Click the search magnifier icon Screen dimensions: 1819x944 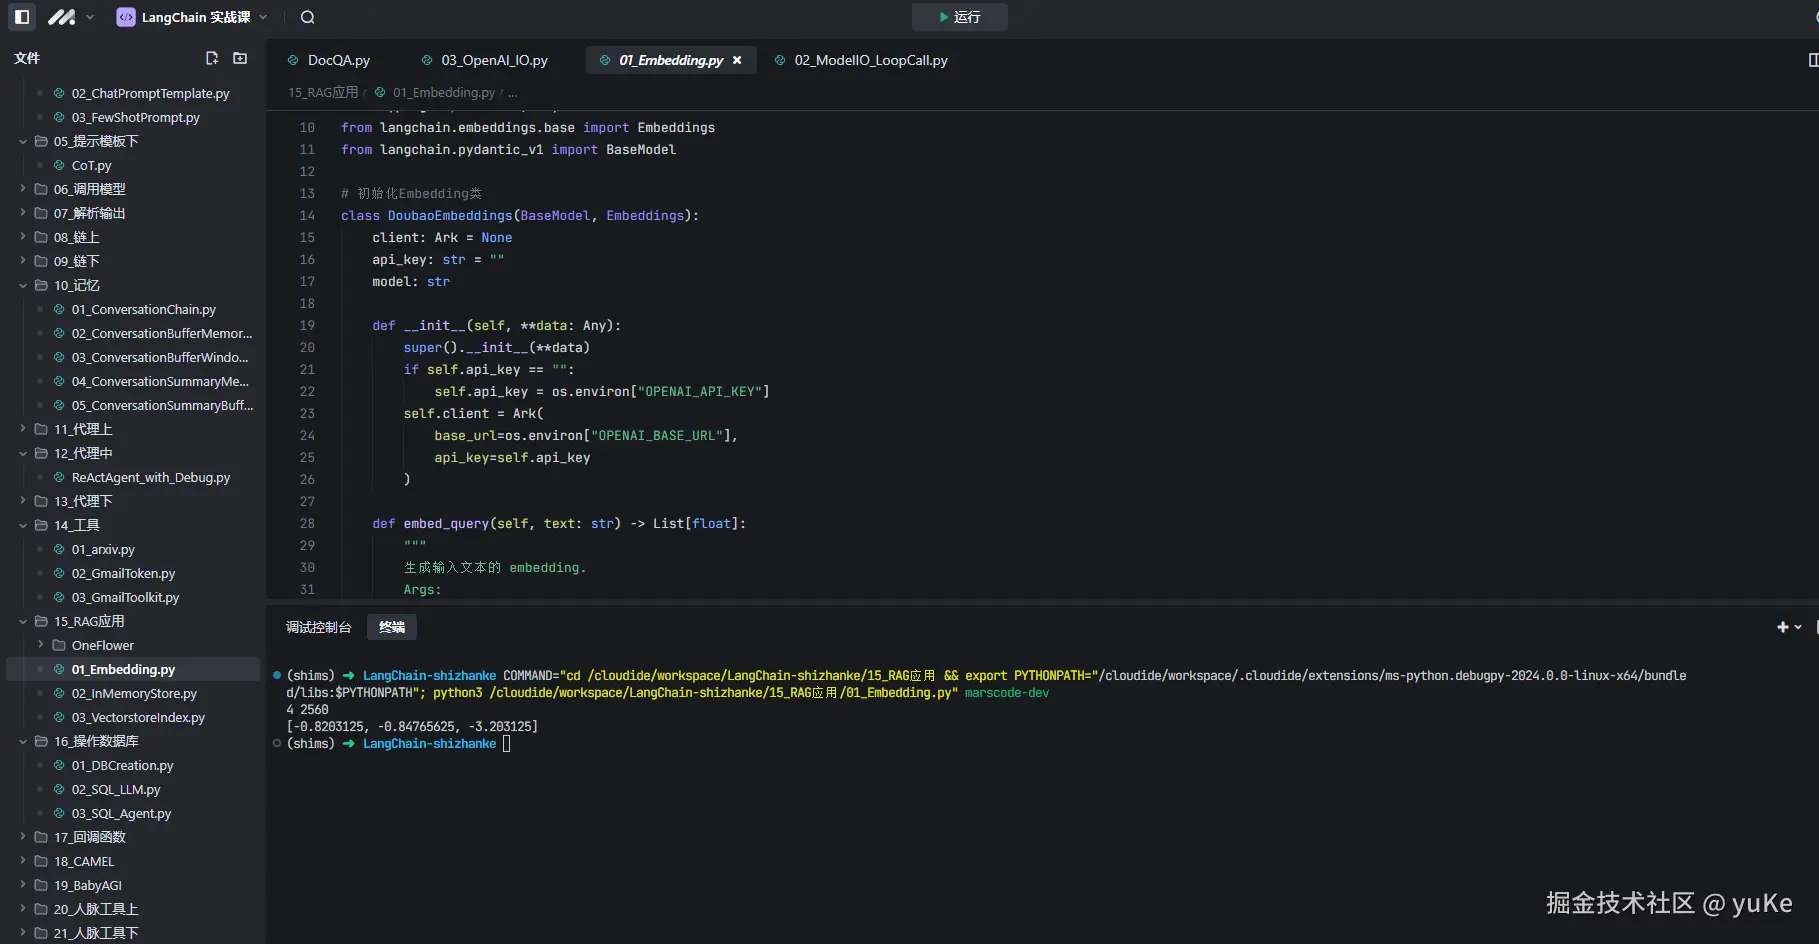[308, 17]
